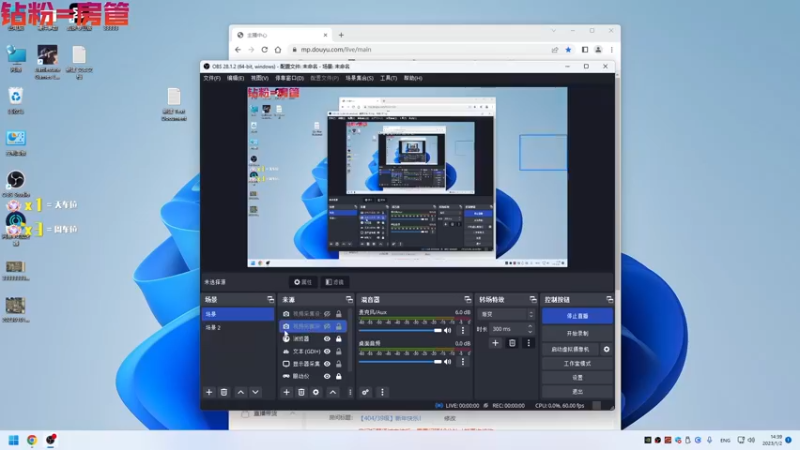The width and height of the screenshot is (800, 450).
Task: Open transition properties three-dot menu
Action: [529, 343]
